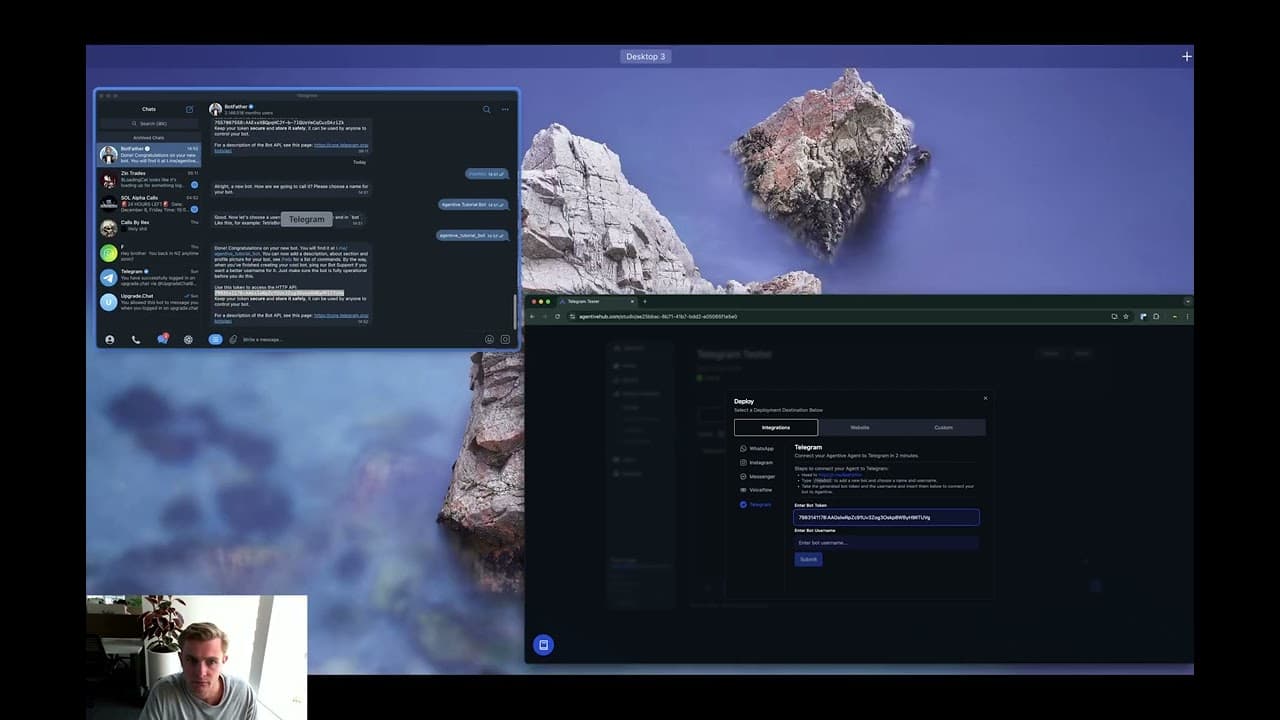The height and width of the screenshot is (720, 1280).
Task: Open Chats bubble icon with unread badge
Action: (x=162, y=339)
